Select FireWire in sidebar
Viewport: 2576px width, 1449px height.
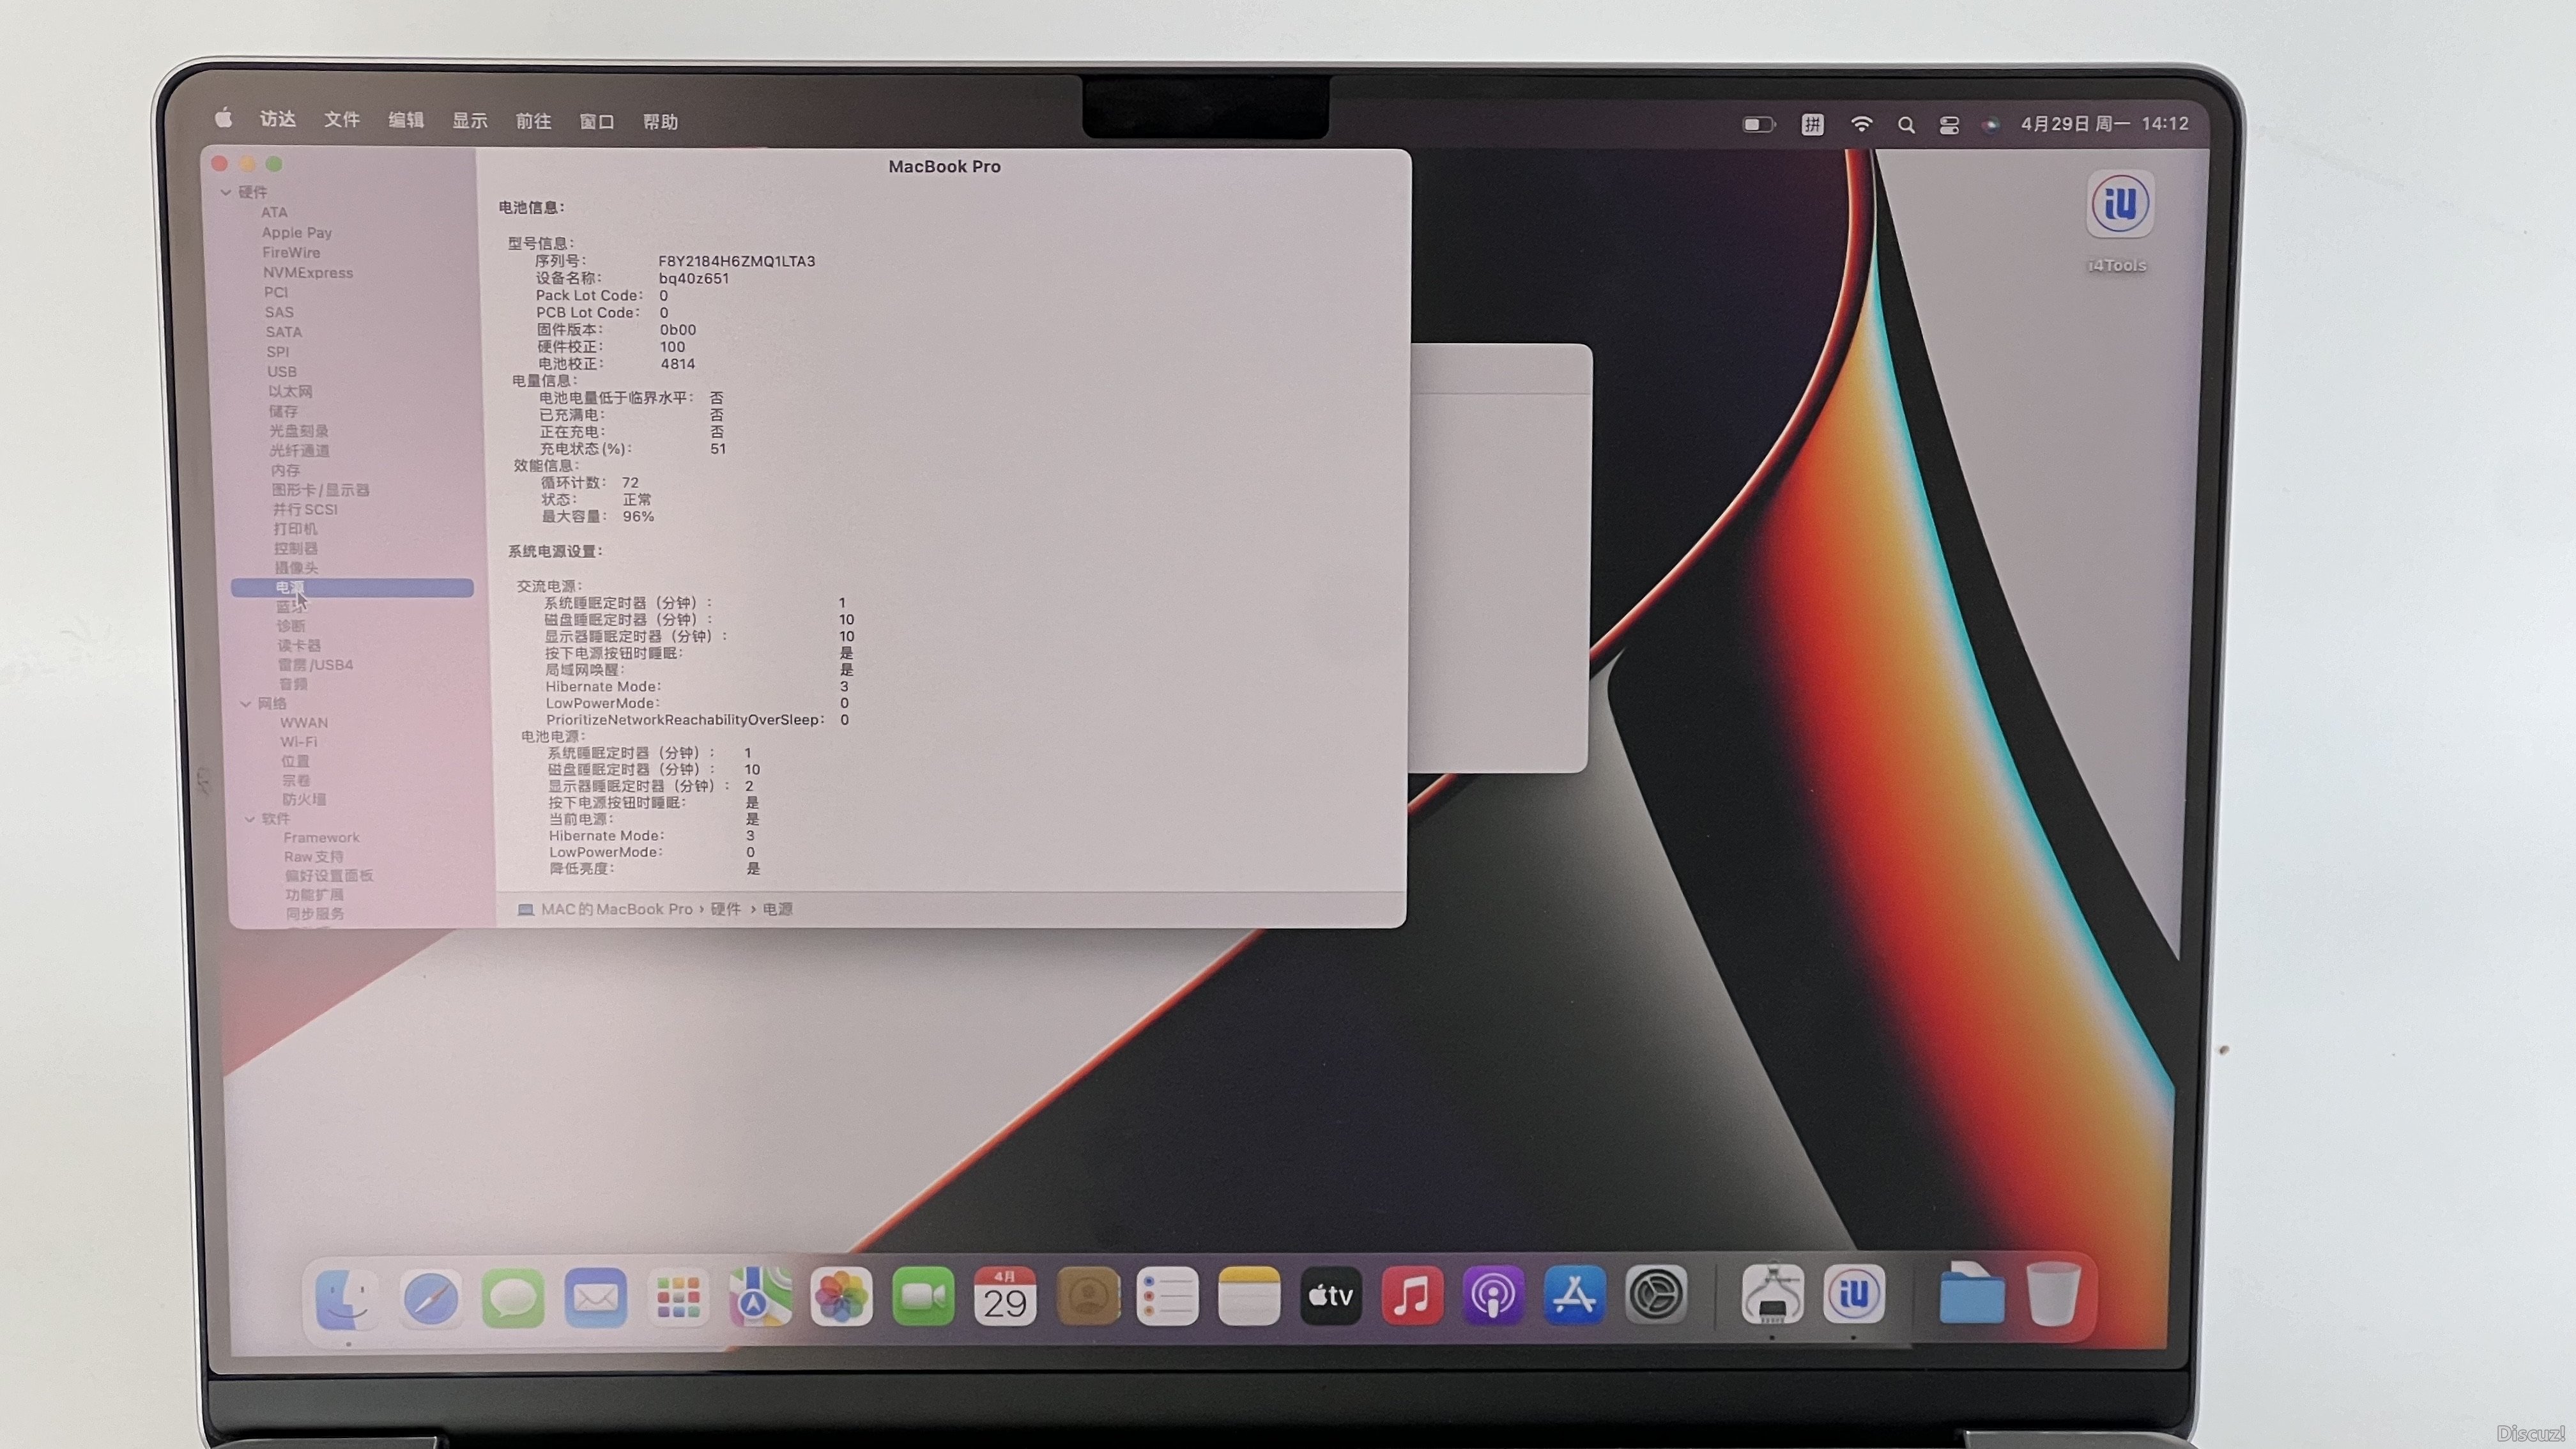tap(291, 253)
